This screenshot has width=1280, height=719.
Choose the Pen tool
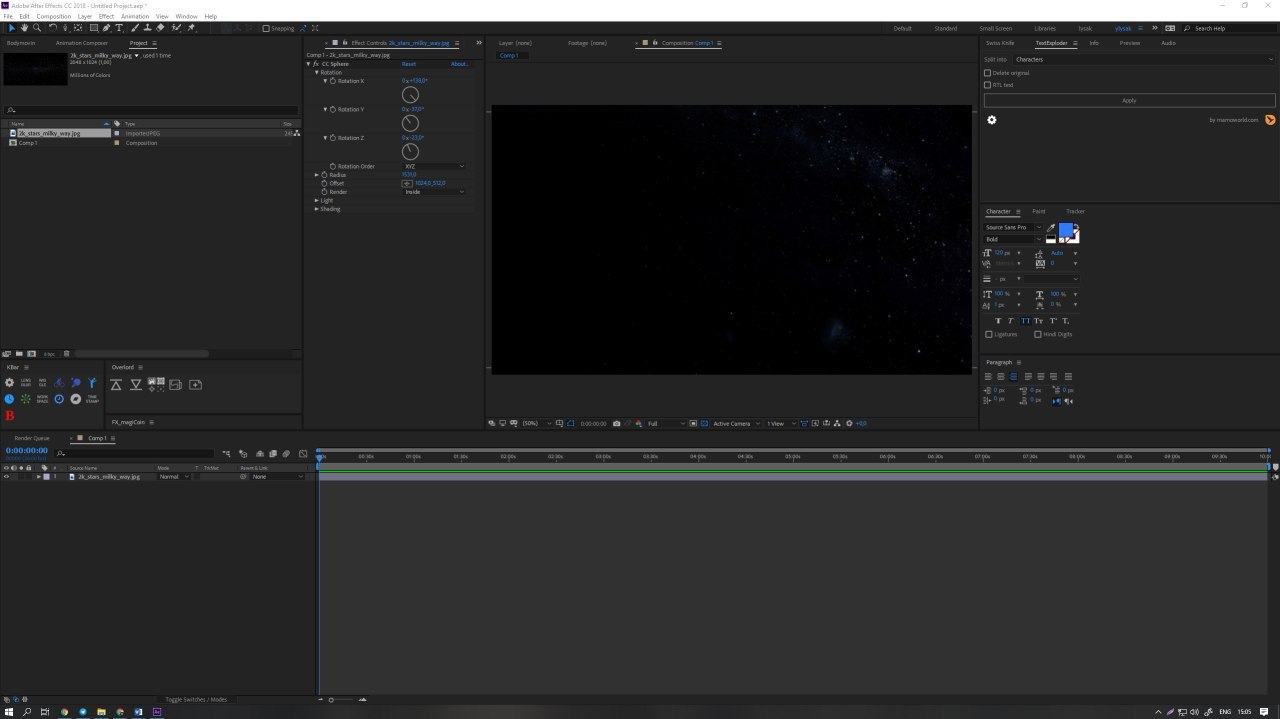point(106,28)
